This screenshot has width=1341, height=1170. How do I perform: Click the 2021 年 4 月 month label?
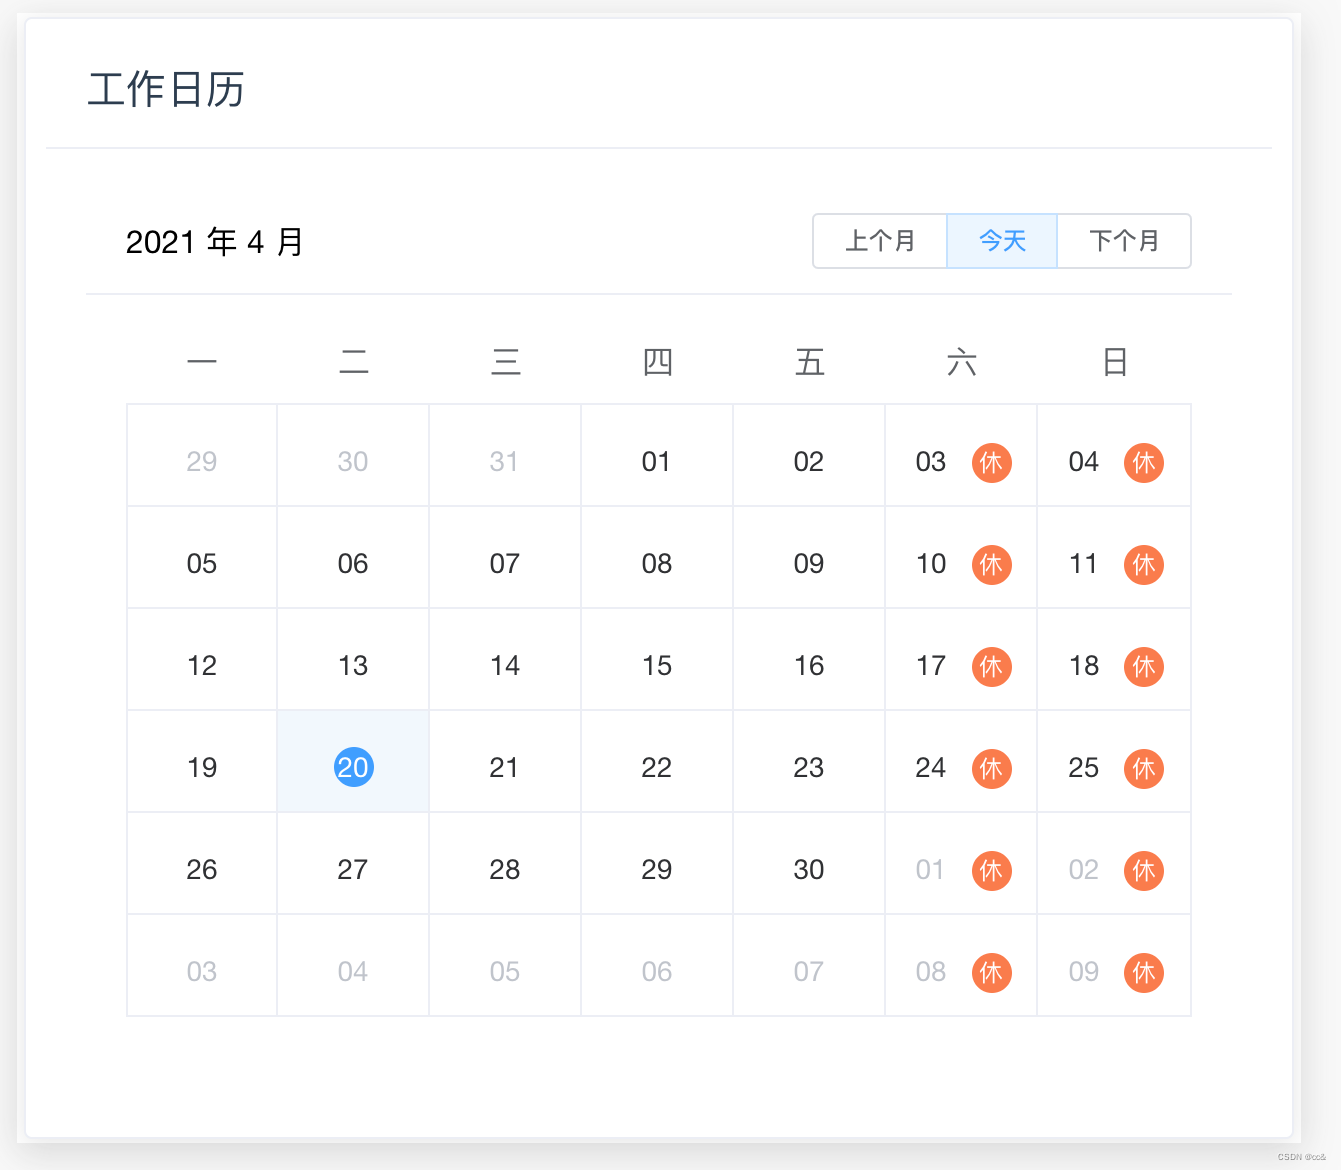click(215, 241)
